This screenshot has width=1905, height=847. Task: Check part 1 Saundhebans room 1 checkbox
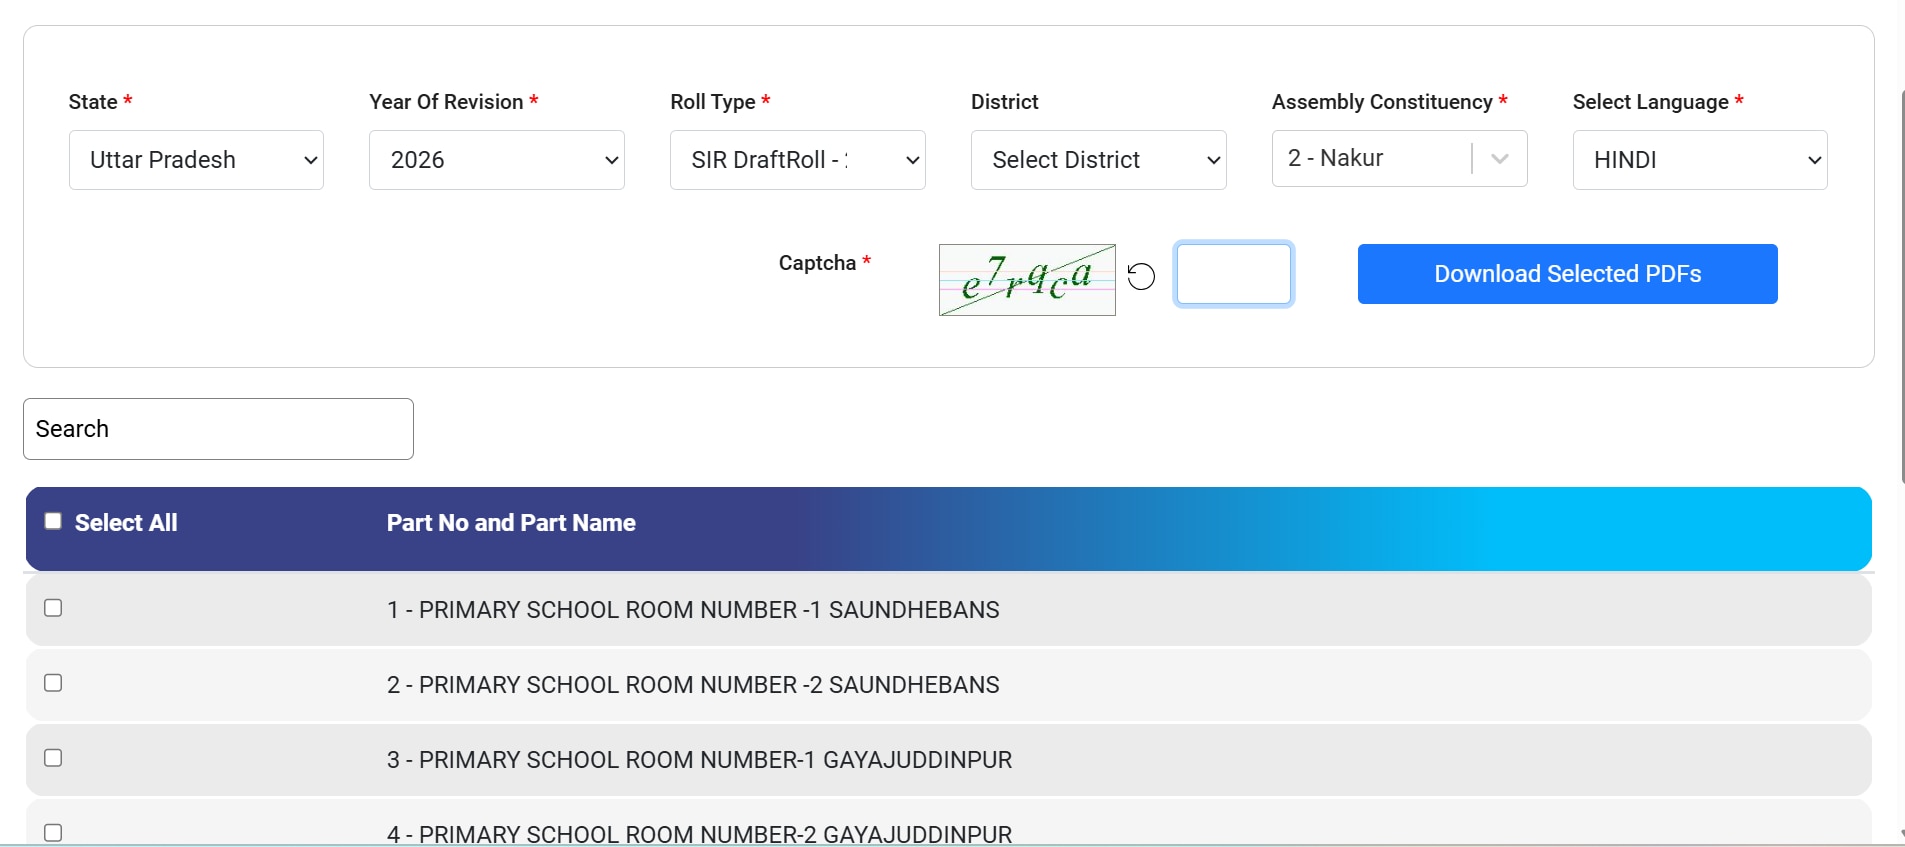click(53, 608)
